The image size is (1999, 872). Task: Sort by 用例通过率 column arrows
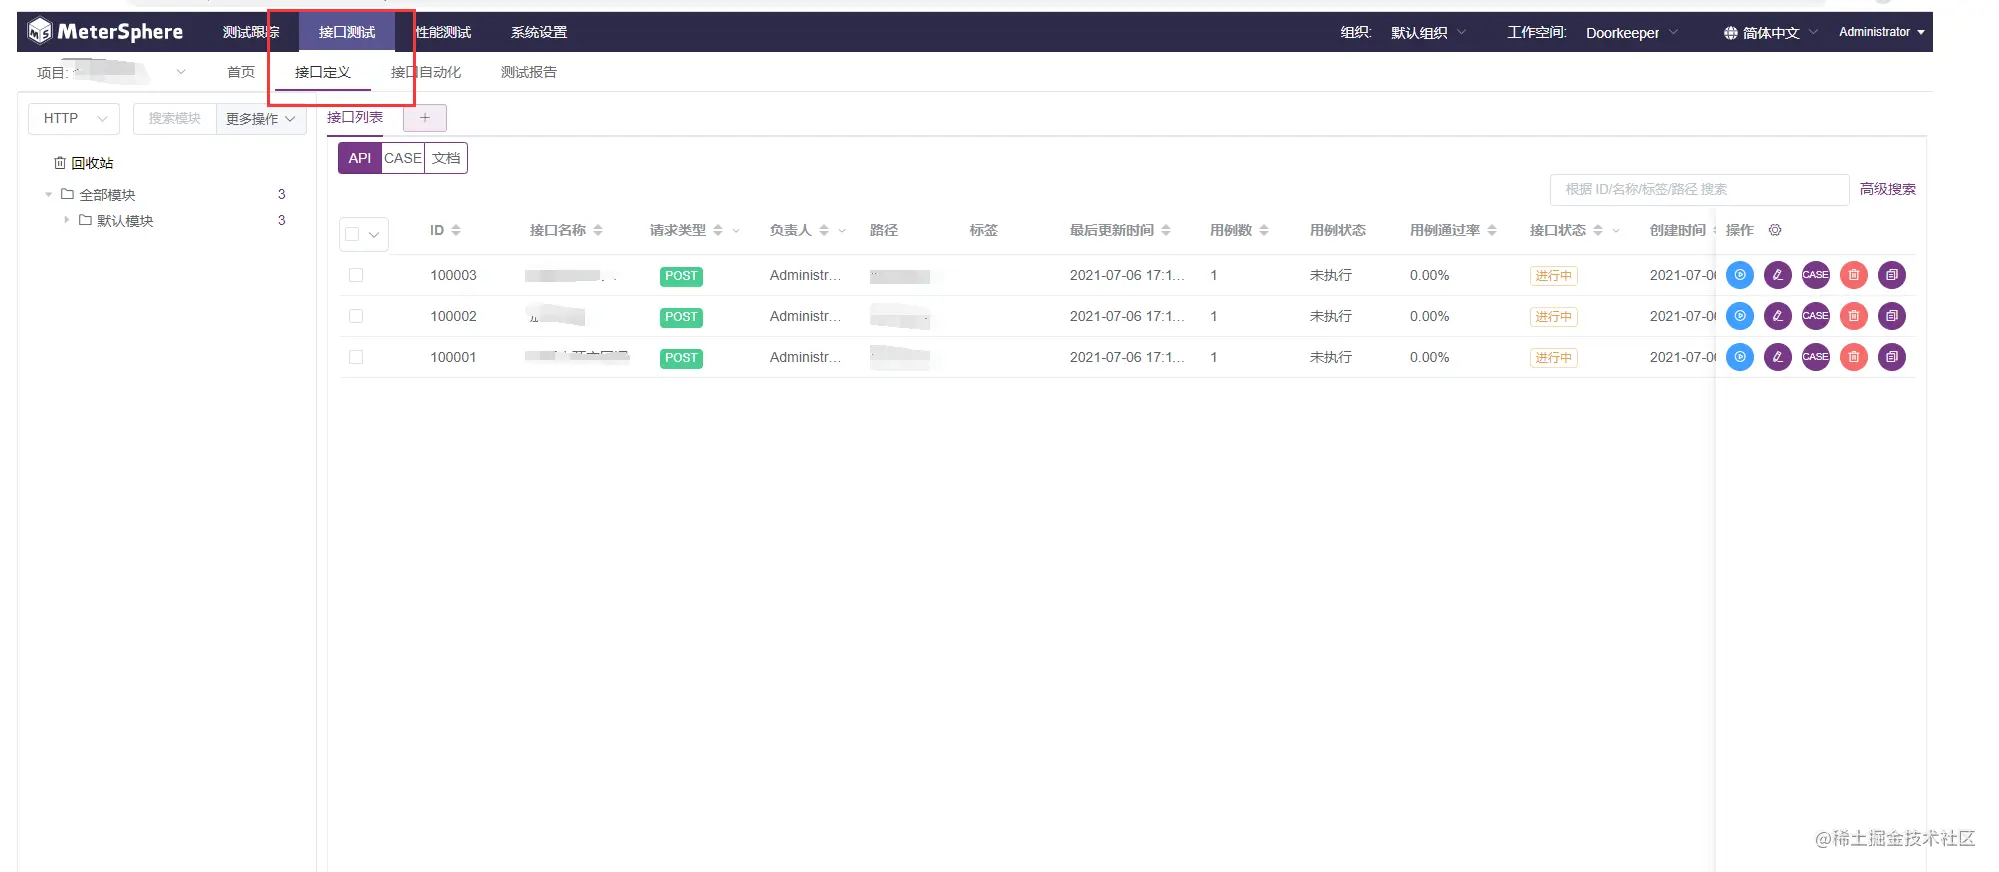pos(1492,230)
